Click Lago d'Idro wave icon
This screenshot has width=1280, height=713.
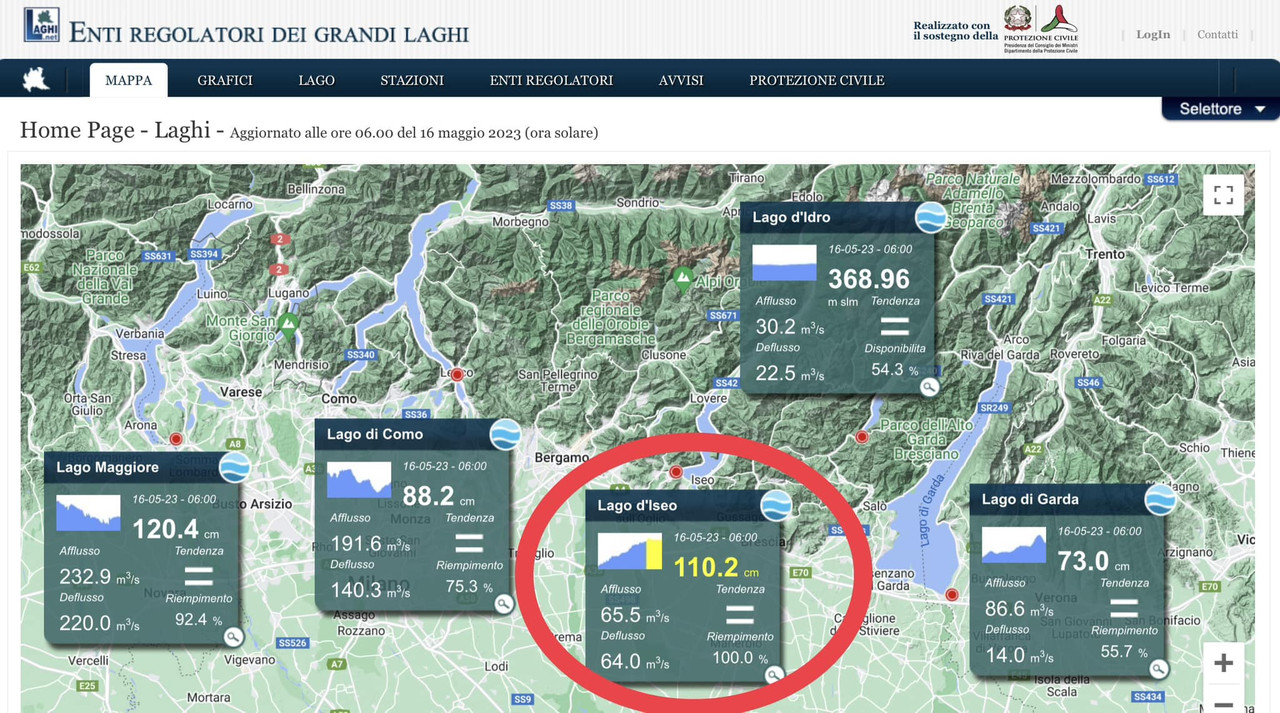(931, 217)
